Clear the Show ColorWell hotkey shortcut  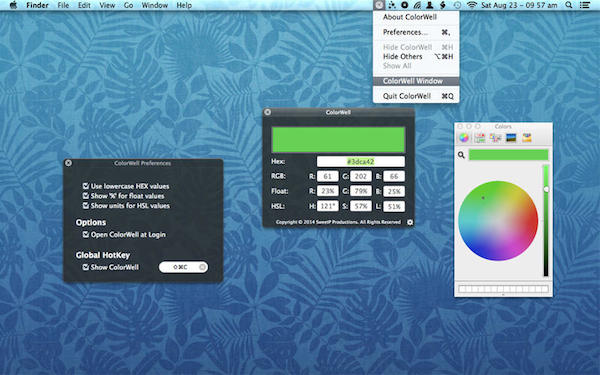(x=202, y=267)
